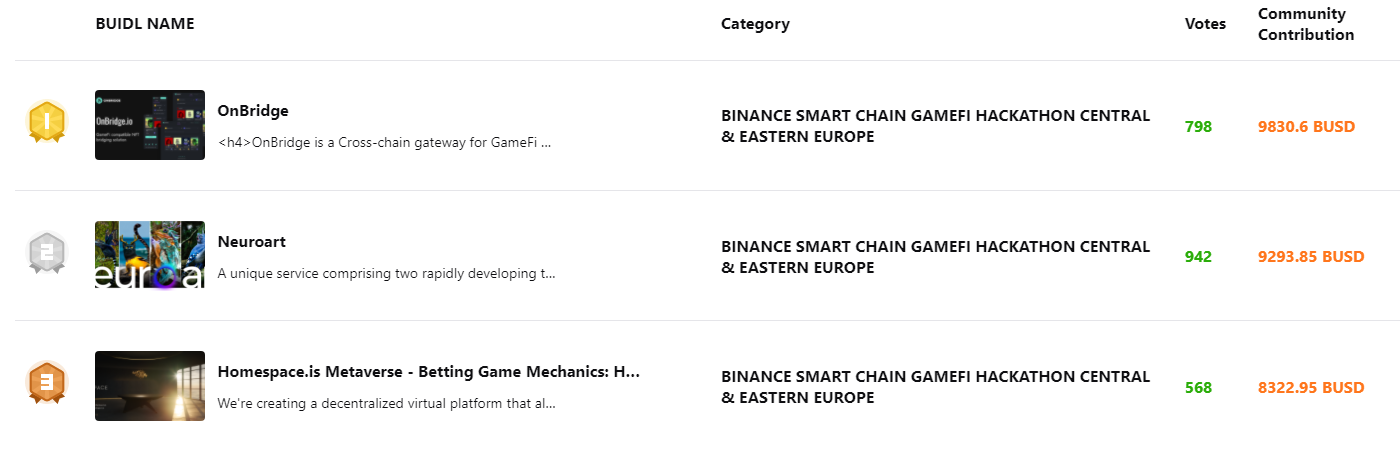Open the OnBridge project title
This screenshot has width=1400, height=450.
[x=253, y=111]
